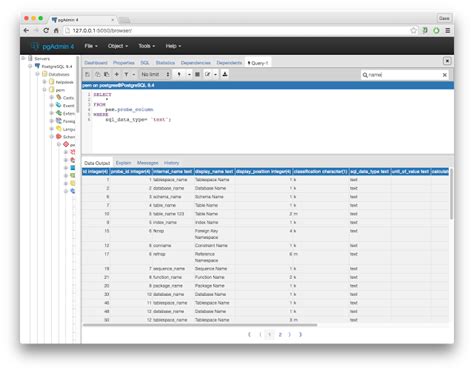Expand the Languages tree node
Screen dimensions: 474x372
52,129
